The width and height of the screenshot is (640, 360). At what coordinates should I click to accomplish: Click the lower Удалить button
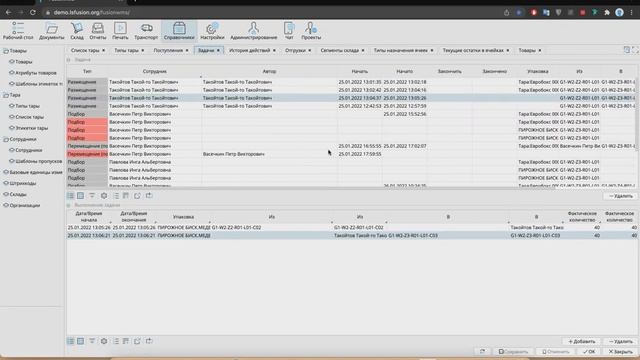pos(621,341)
